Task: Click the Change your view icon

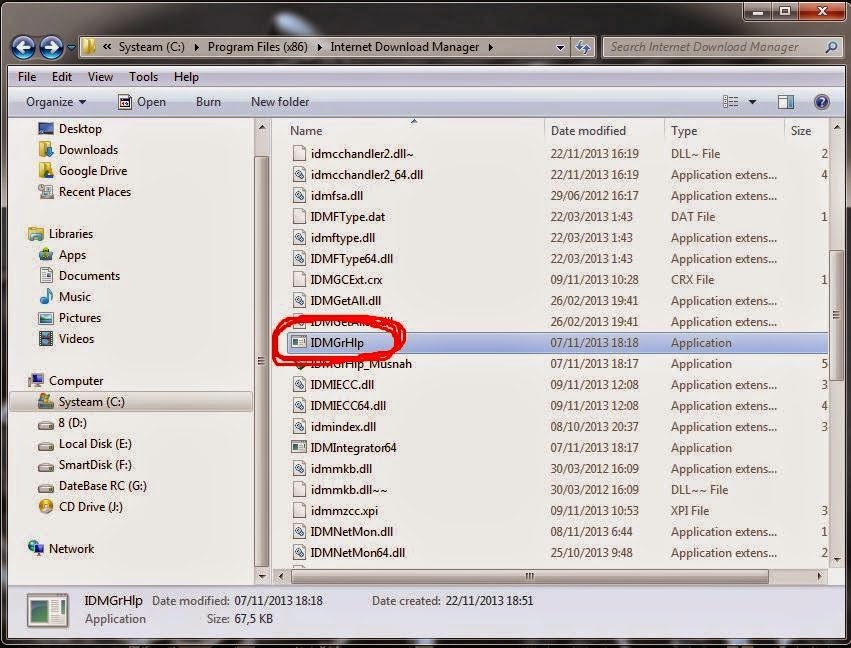Action: 731,102
